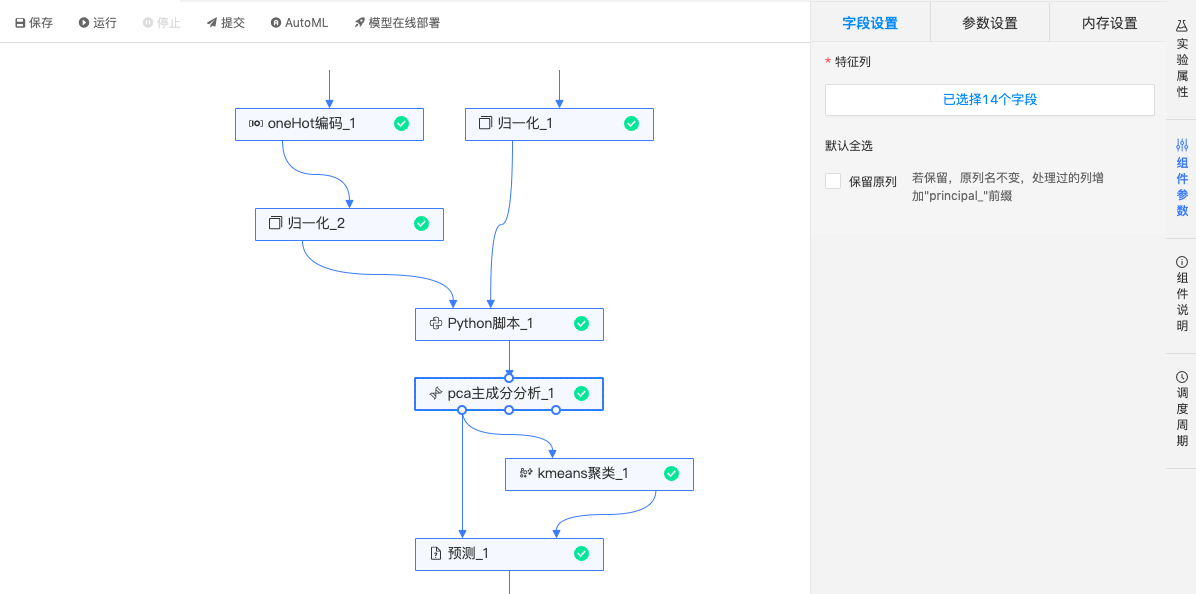Click the pca主成分分析_1 node icon

pyautogui.click(x=436, y=393)
